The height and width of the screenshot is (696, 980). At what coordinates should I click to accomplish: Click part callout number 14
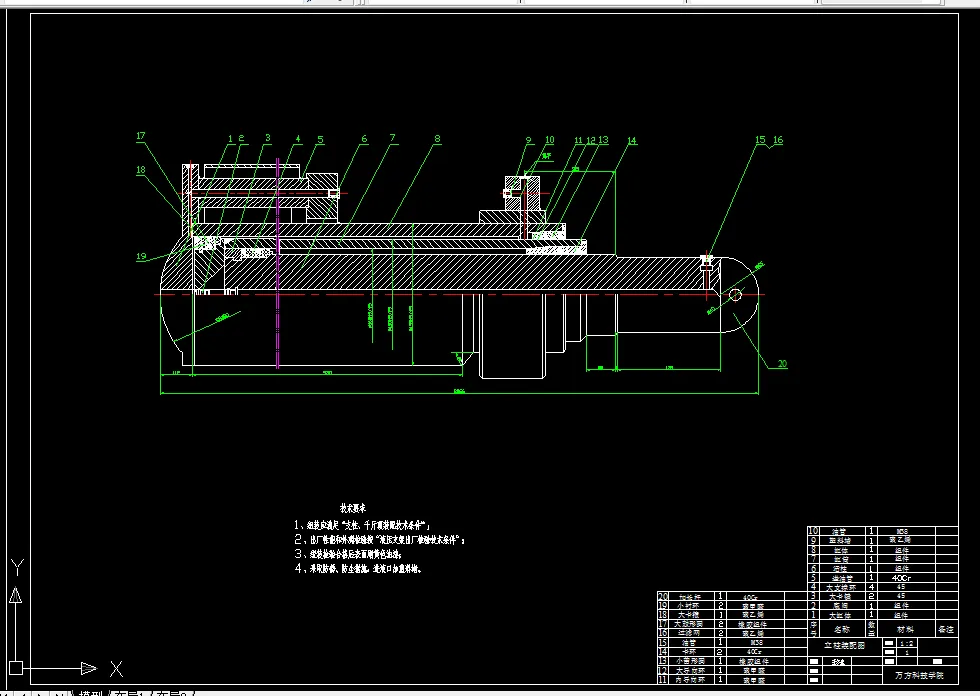pyautogui.click(x=632, y=141)
